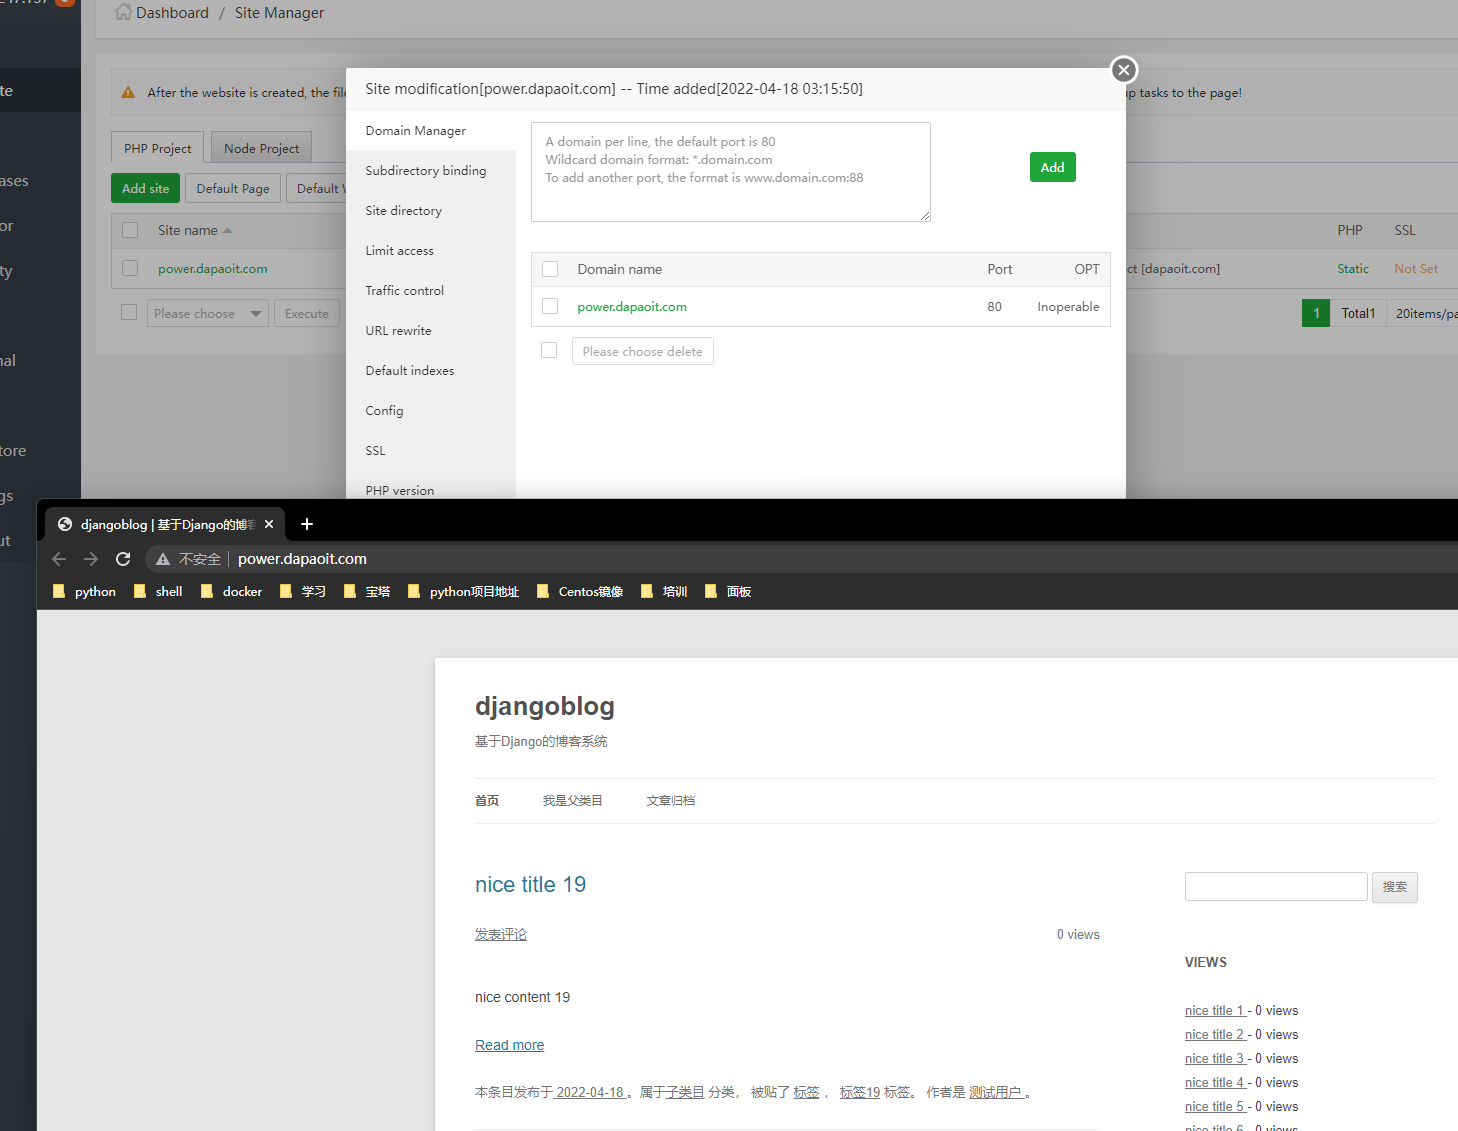The width and height of the screenshot is (1458, 1131).
Task: Click the 搜索 search button on blog
Action: tap(1395, 887)
